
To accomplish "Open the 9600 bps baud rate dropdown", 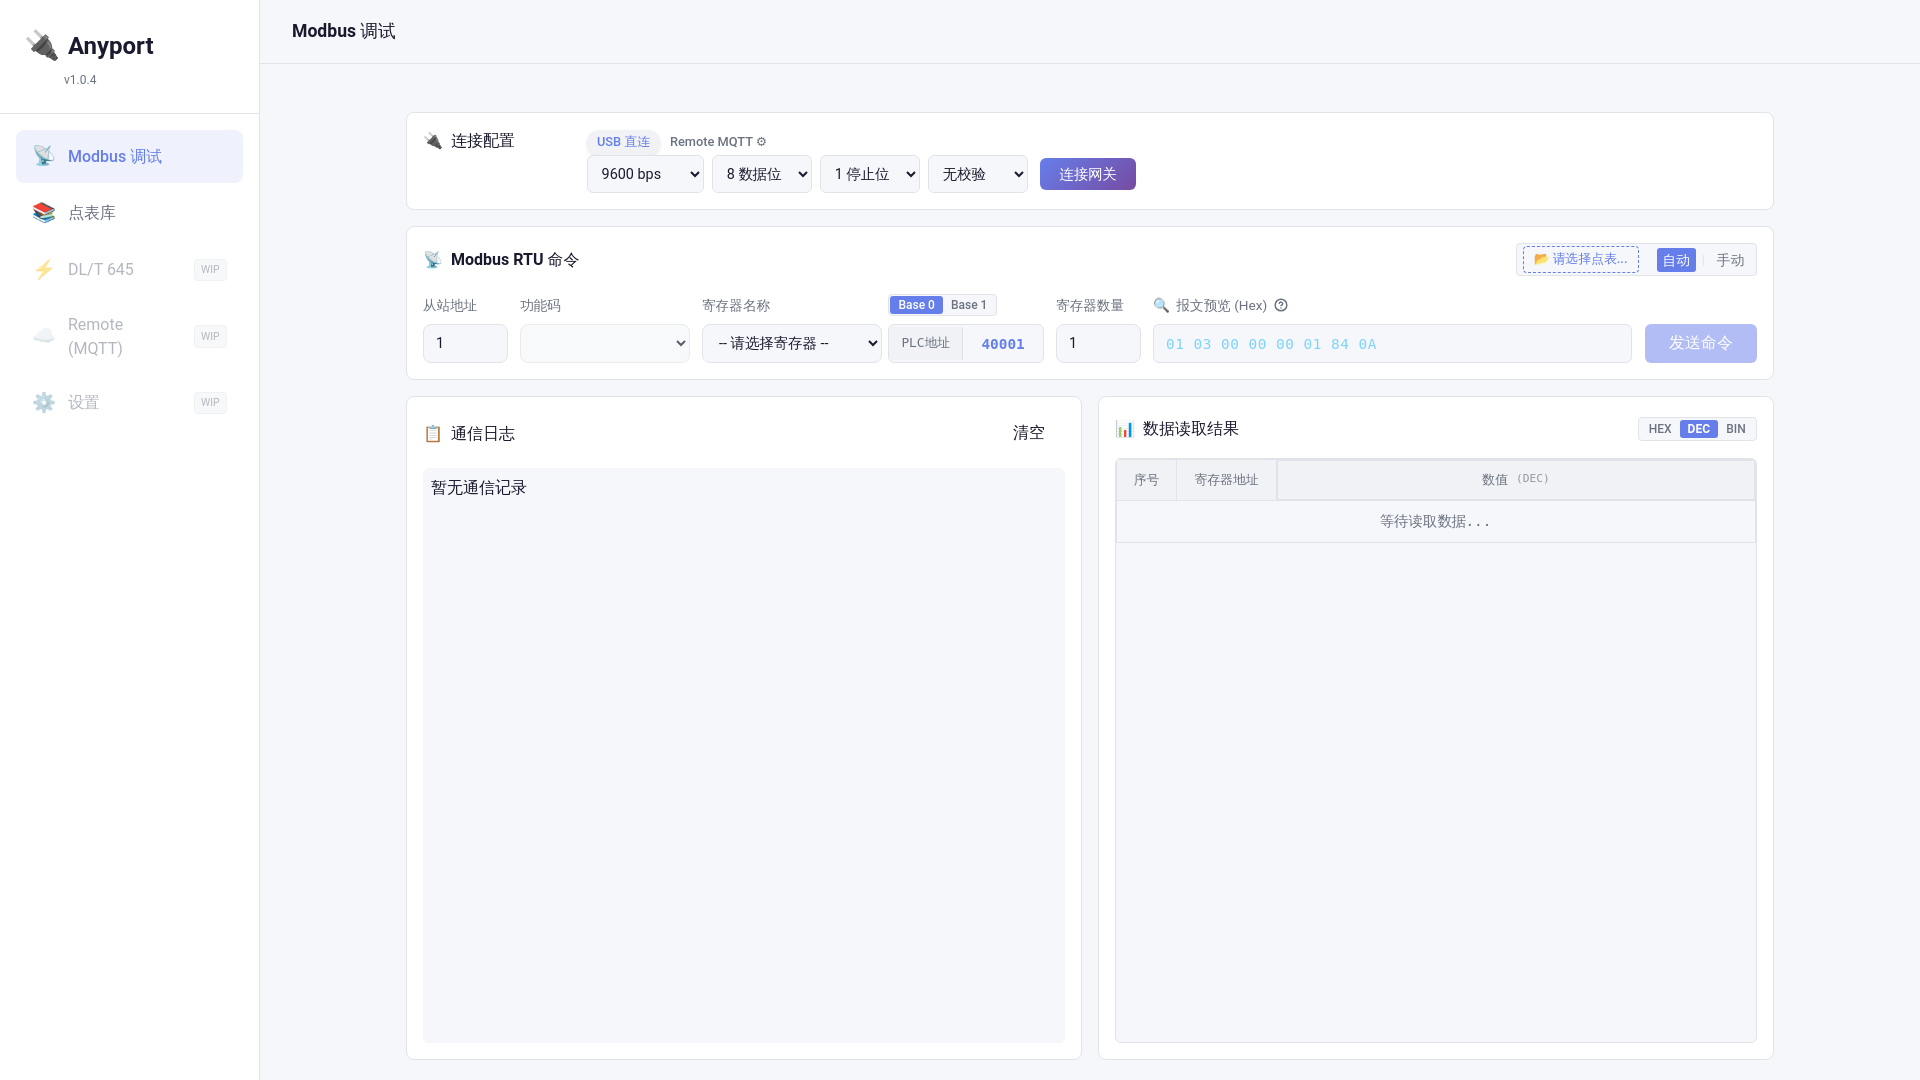I will point(645,174).
